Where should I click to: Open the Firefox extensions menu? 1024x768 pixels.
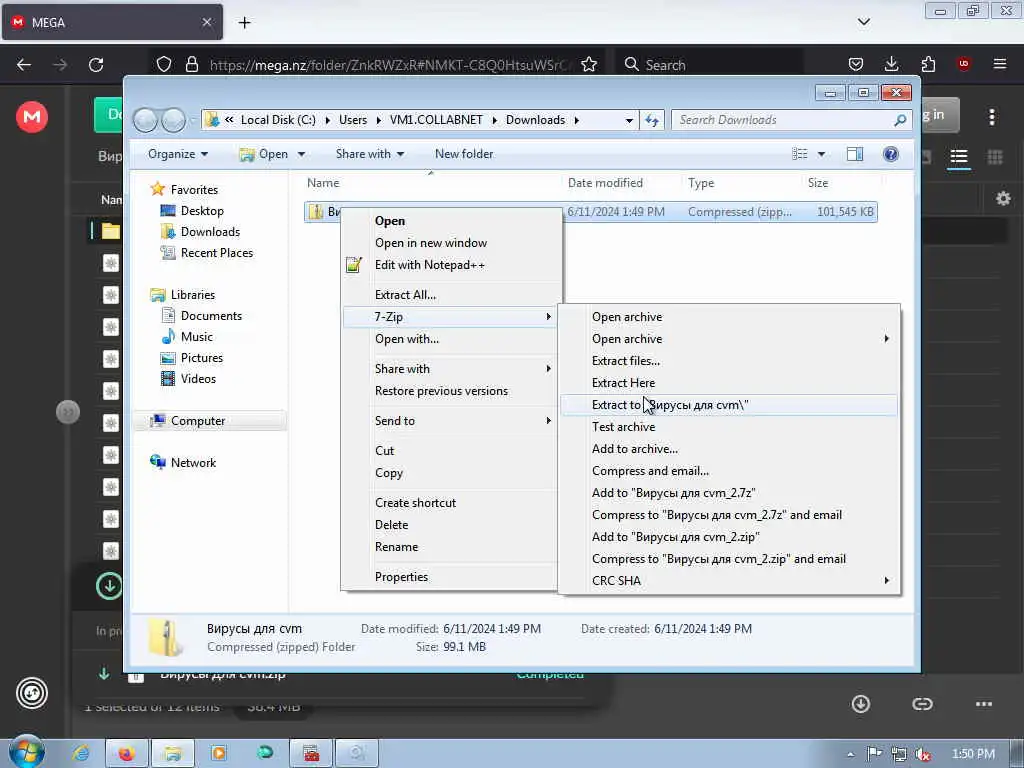927,64
